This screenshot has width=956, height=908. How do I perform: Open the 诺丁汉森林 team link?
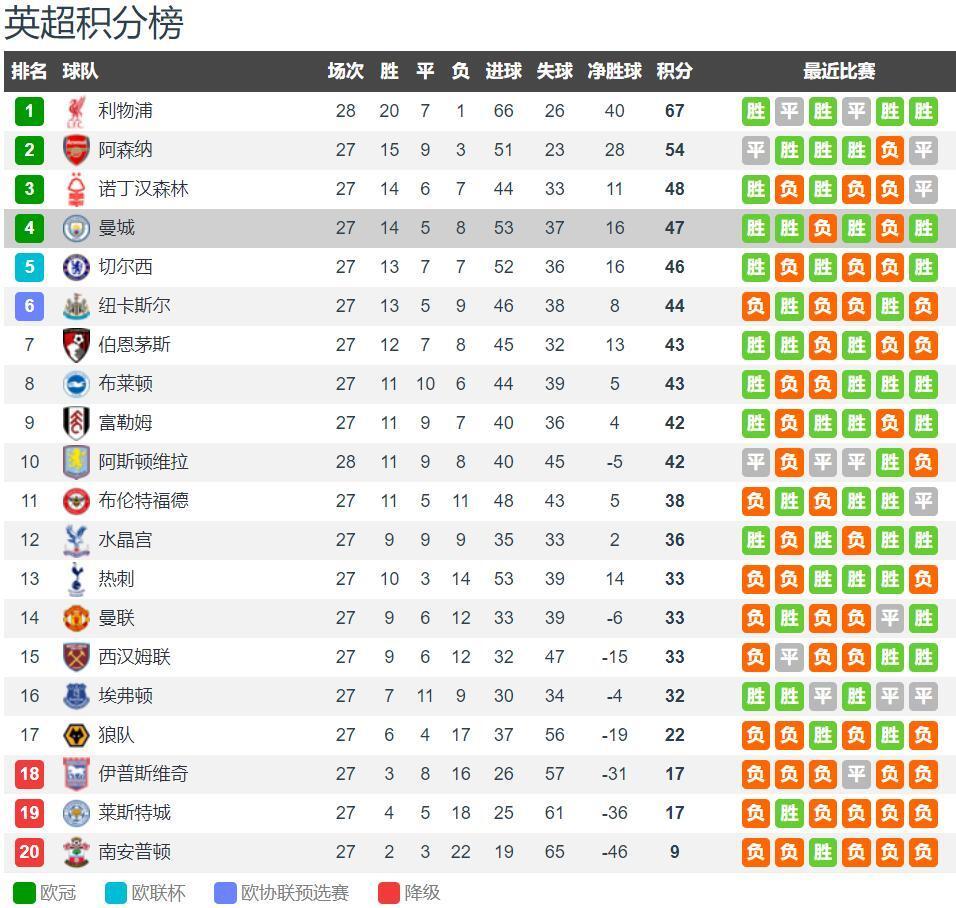(x=143, y=189)
